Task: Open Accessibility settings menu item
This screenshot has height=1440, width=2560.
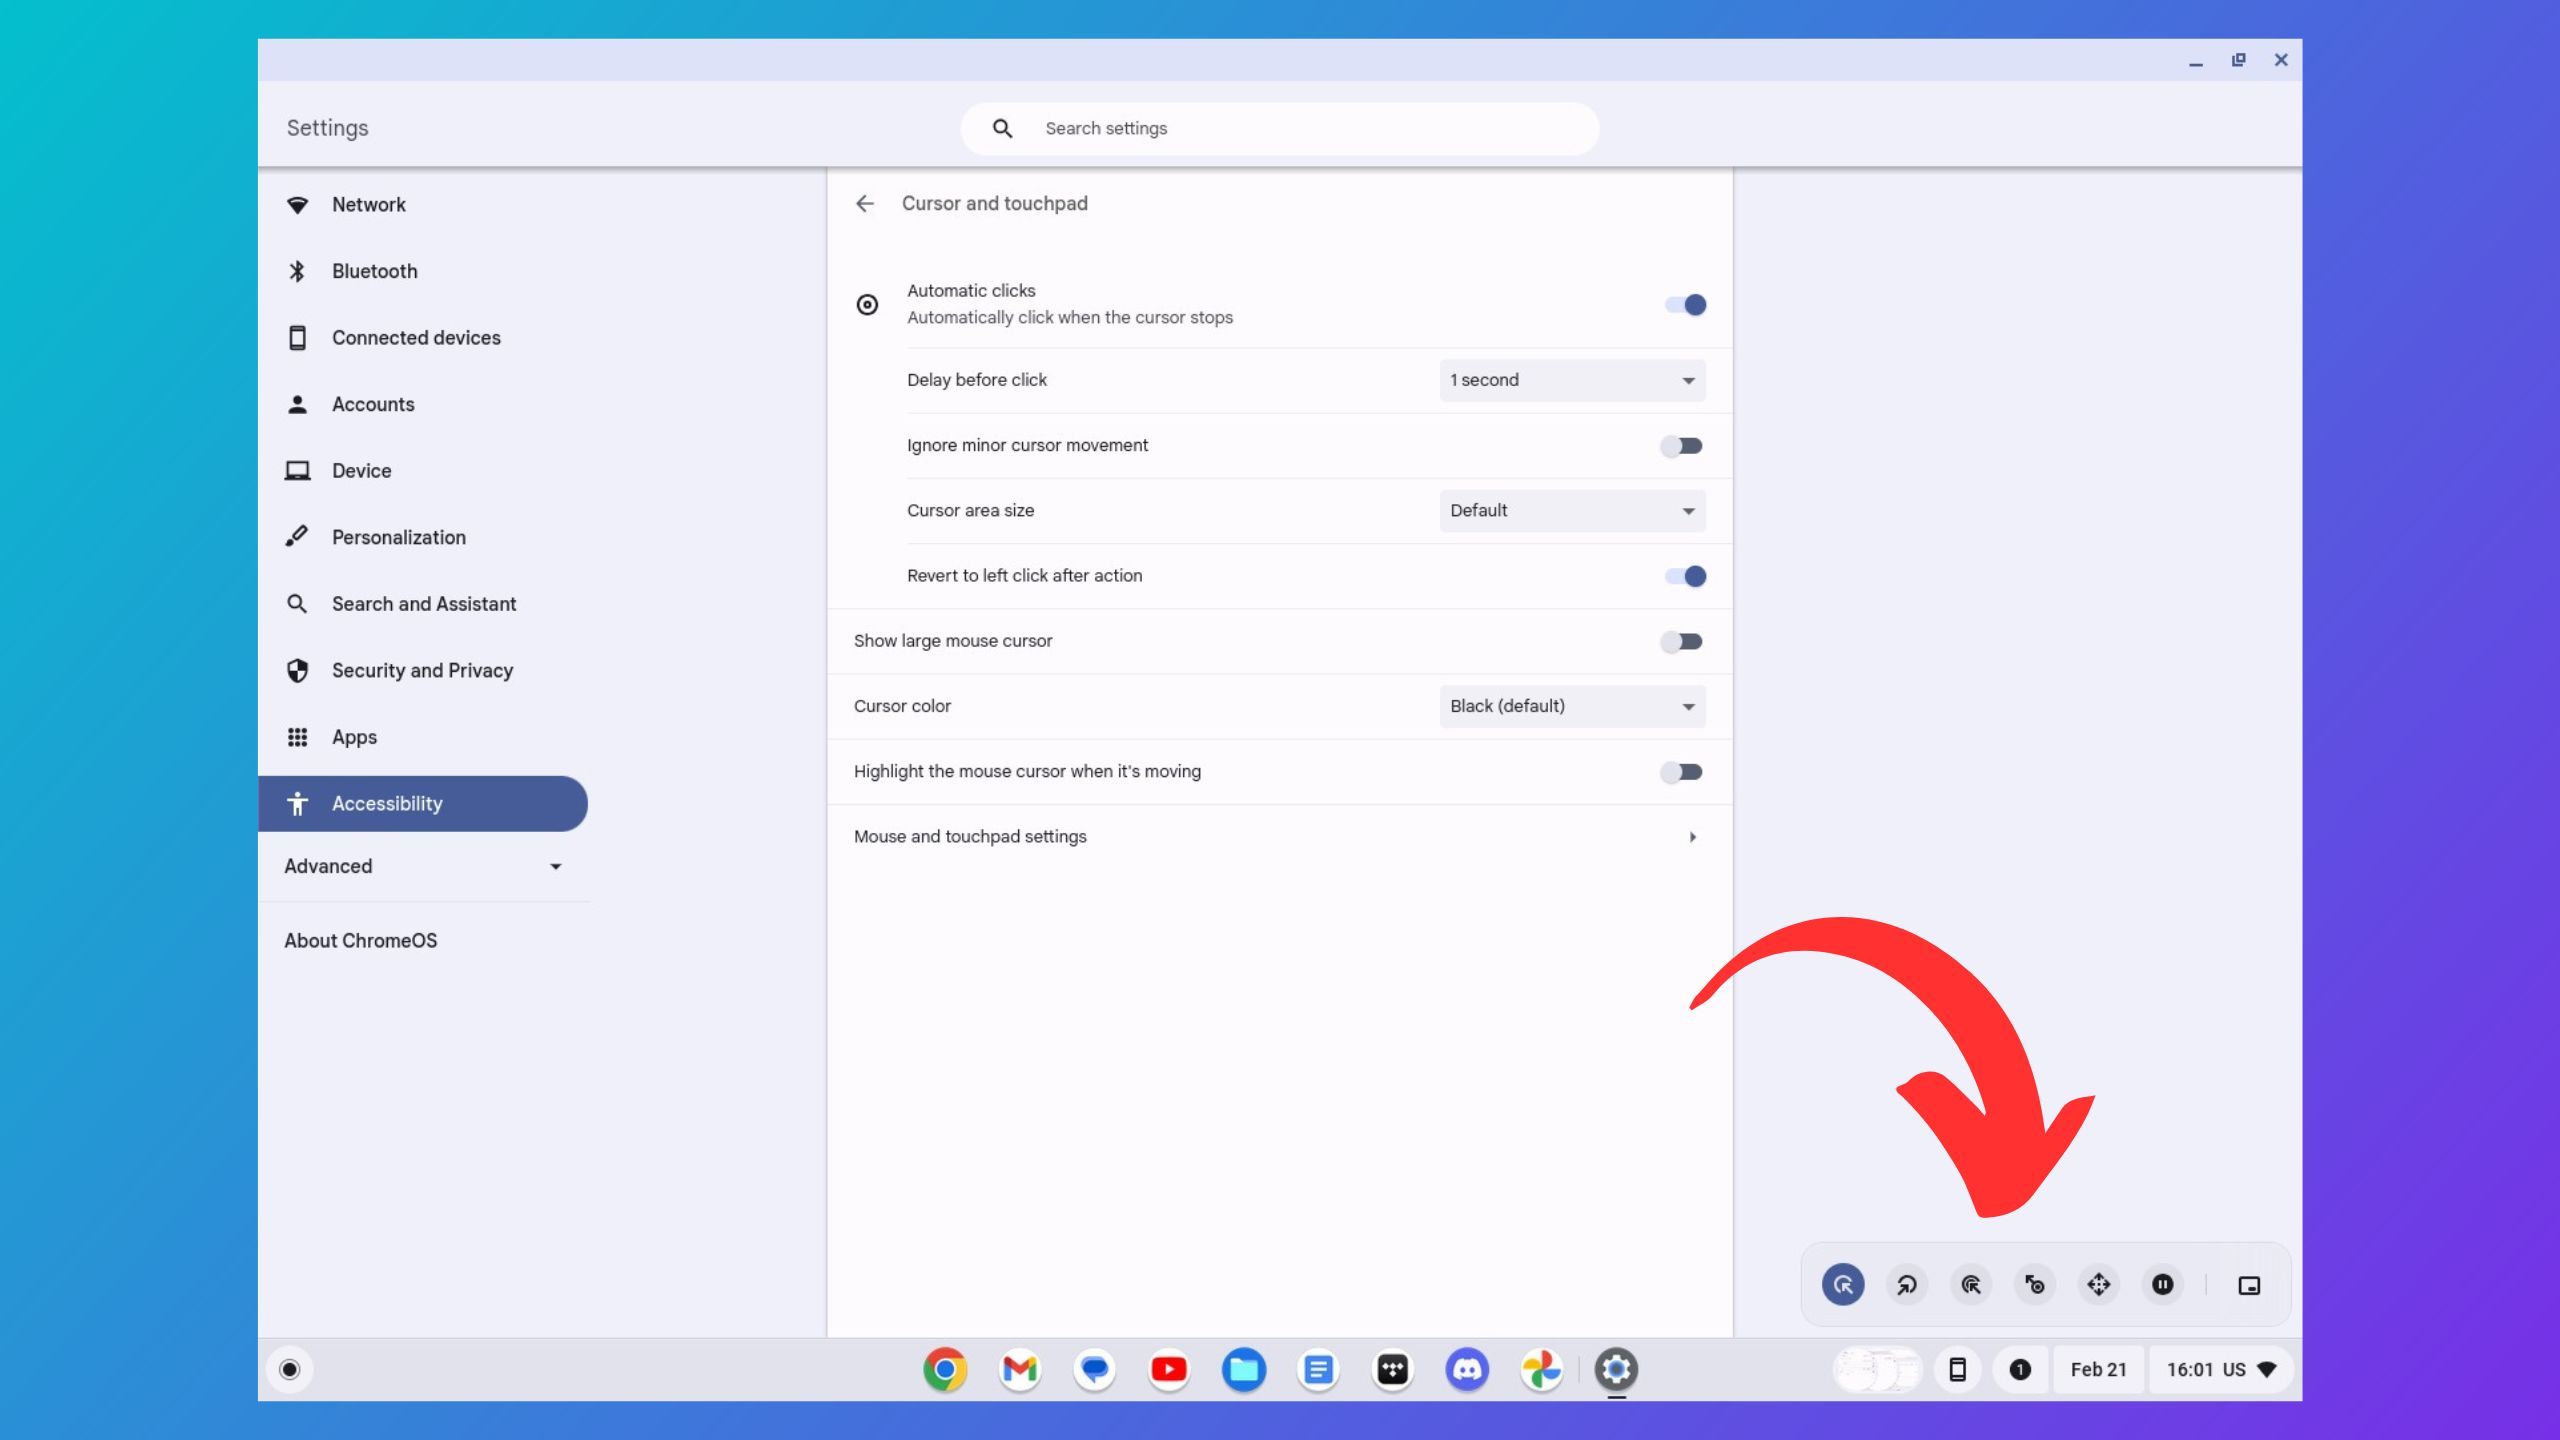Action: tap(387, 804)
